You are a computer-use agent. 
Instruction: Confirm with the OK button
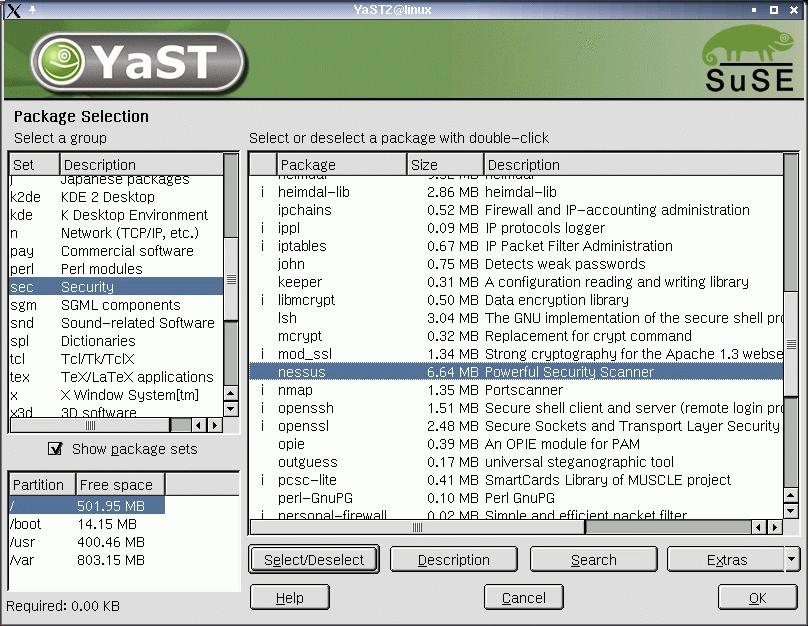pyautogui.click(x=757, y=597)
